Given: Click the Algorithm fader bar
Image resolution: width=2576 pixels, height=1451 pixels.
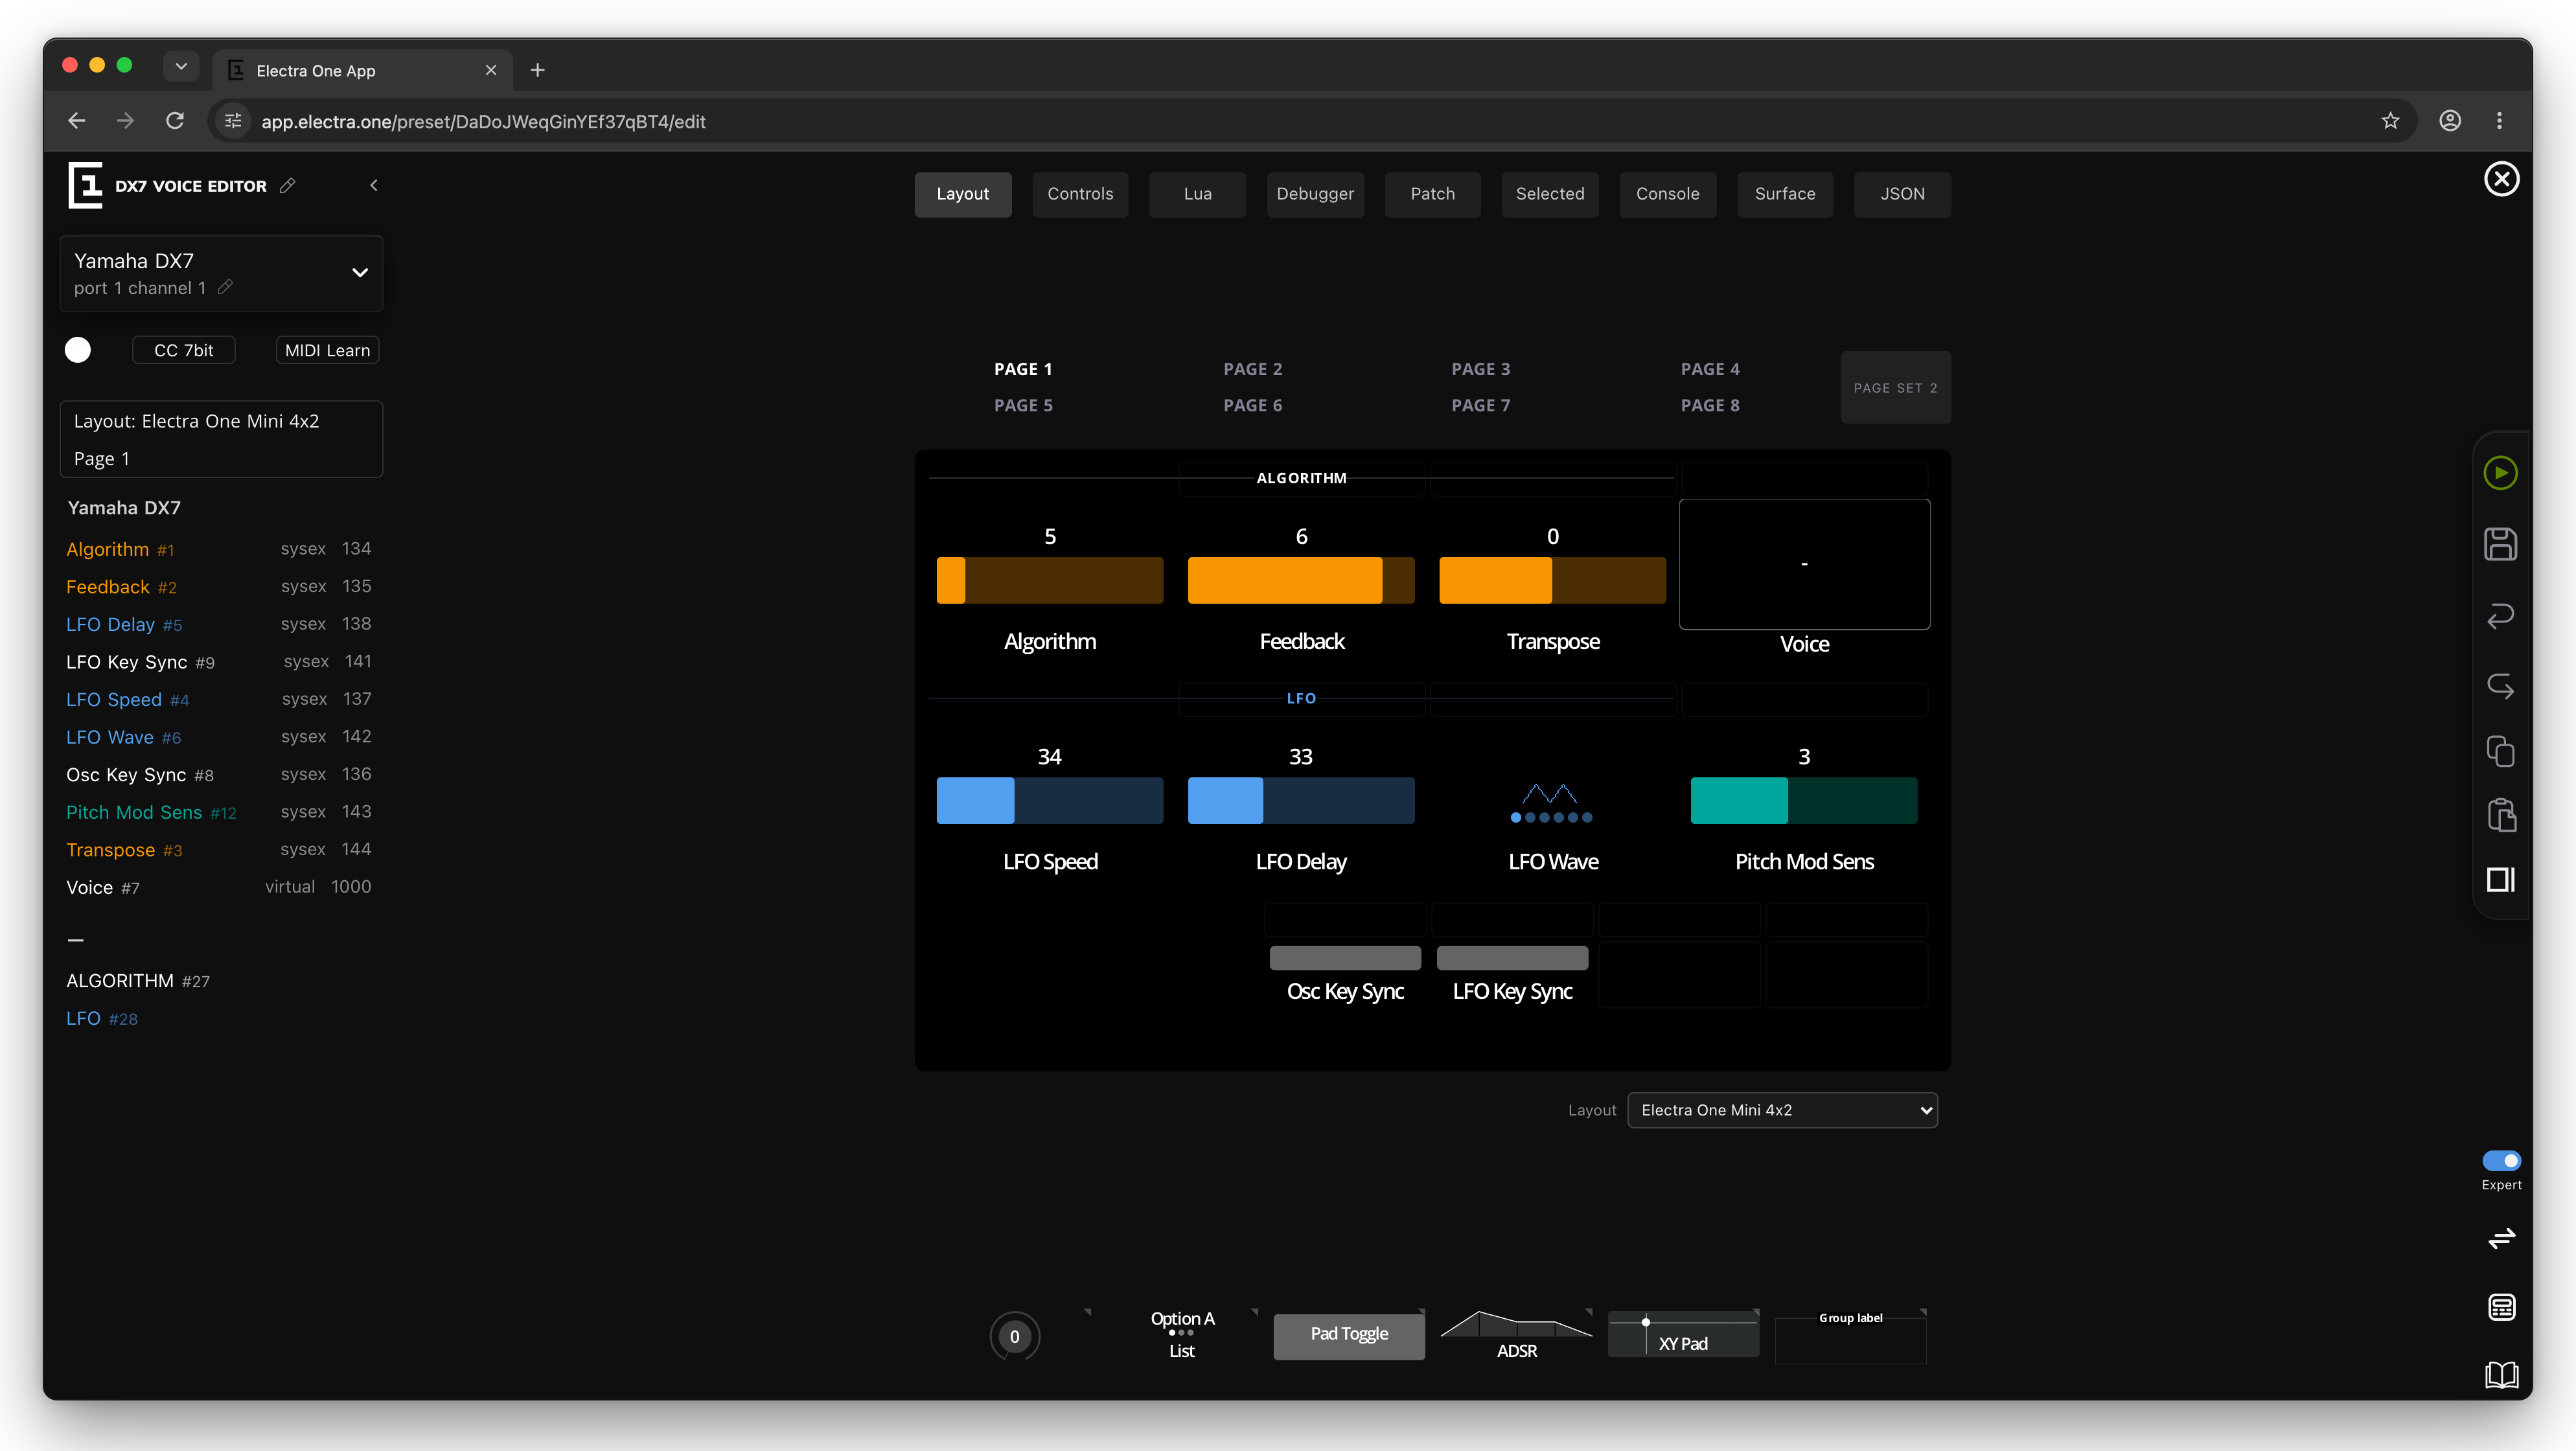Looking at the screenshot, I should tap(1049, 580).
